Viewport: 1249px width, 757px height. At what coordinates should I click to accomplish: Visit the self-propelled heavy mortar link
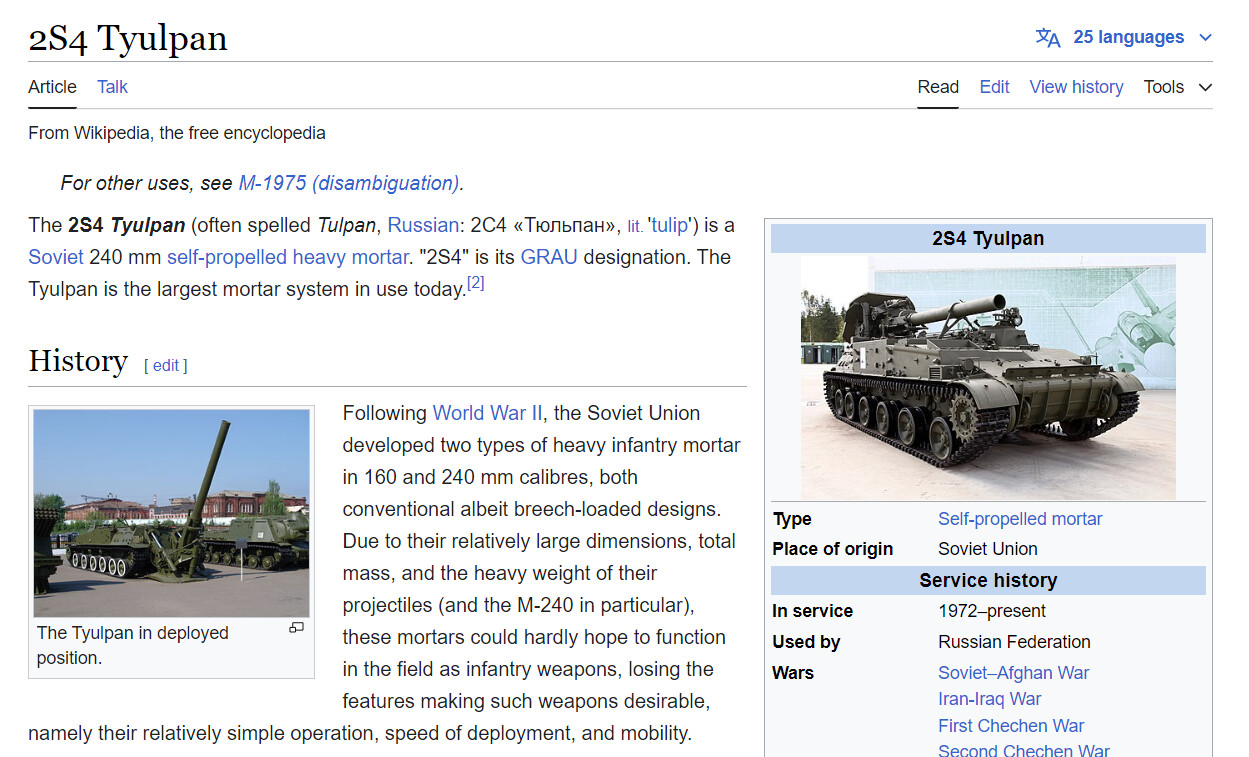click(287, 257)
